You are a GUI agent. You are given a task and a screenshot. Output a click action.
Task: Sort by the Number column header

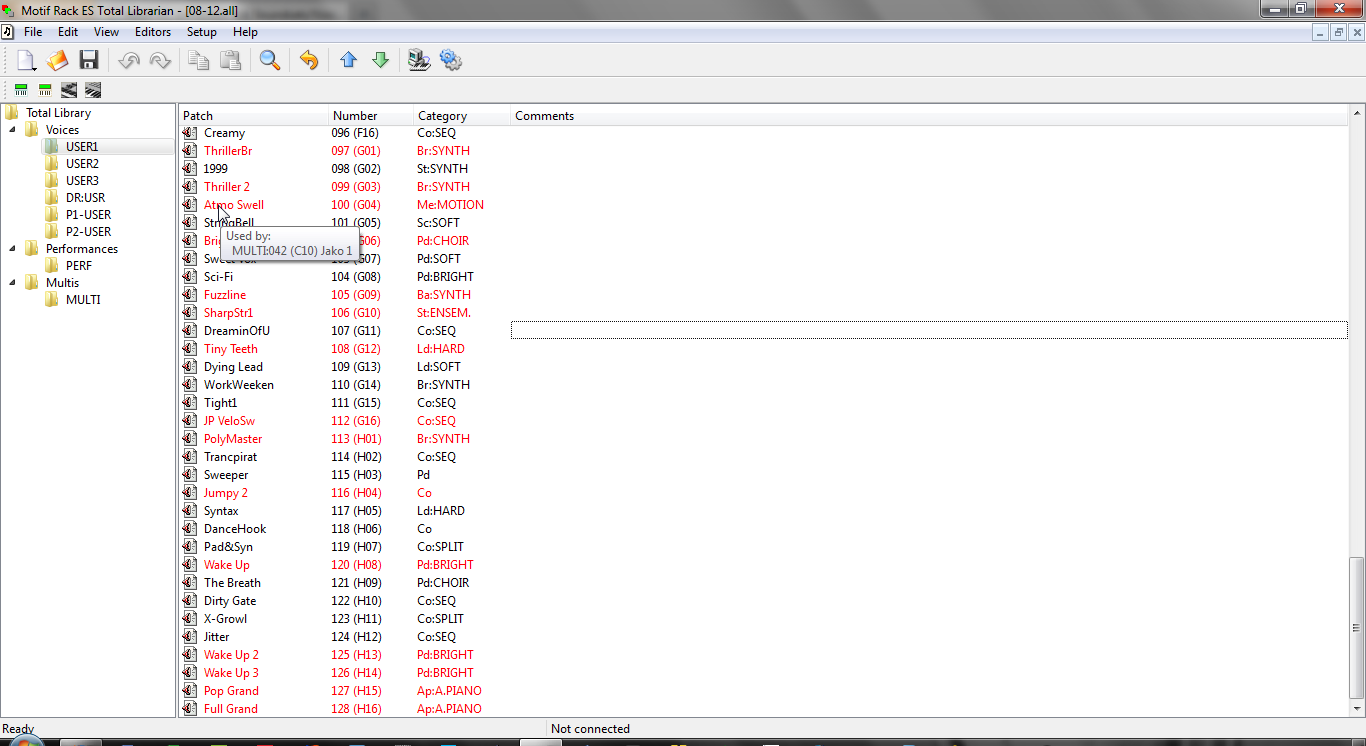pyautogui.click(x=371, y=116)
